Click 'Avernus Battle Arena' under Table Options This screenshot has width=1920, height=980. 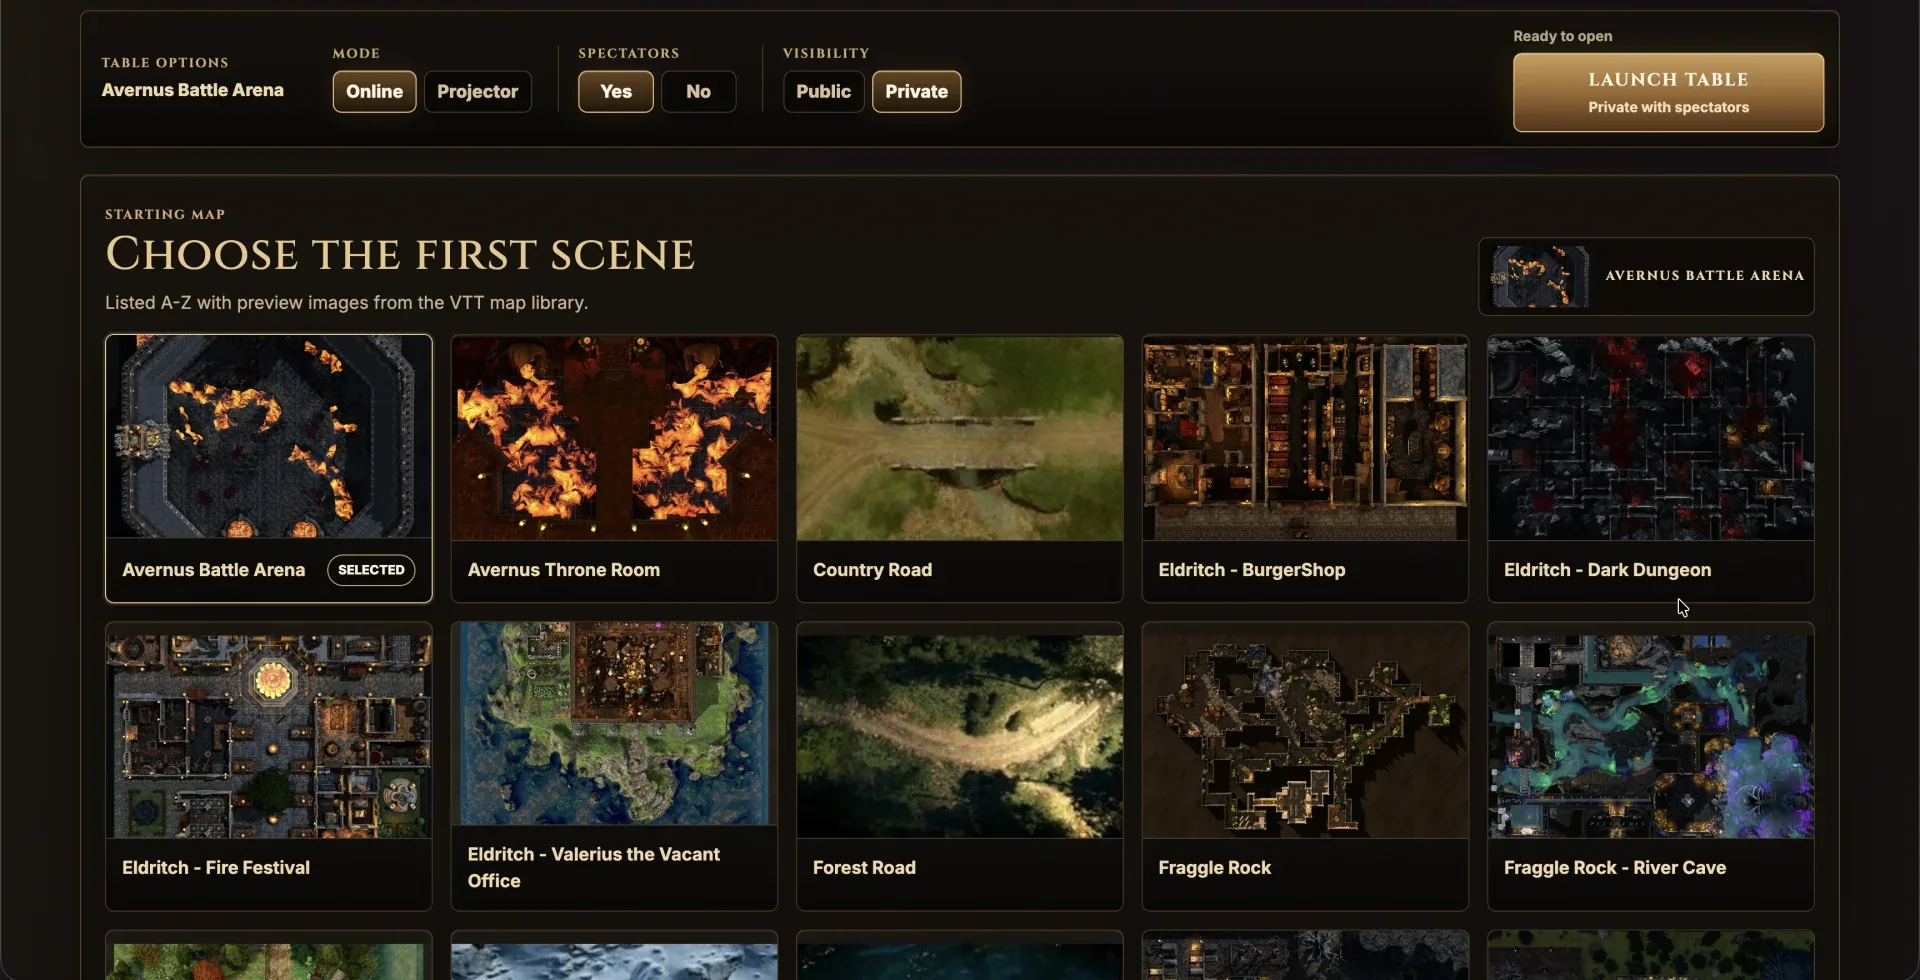click(192, 90)
